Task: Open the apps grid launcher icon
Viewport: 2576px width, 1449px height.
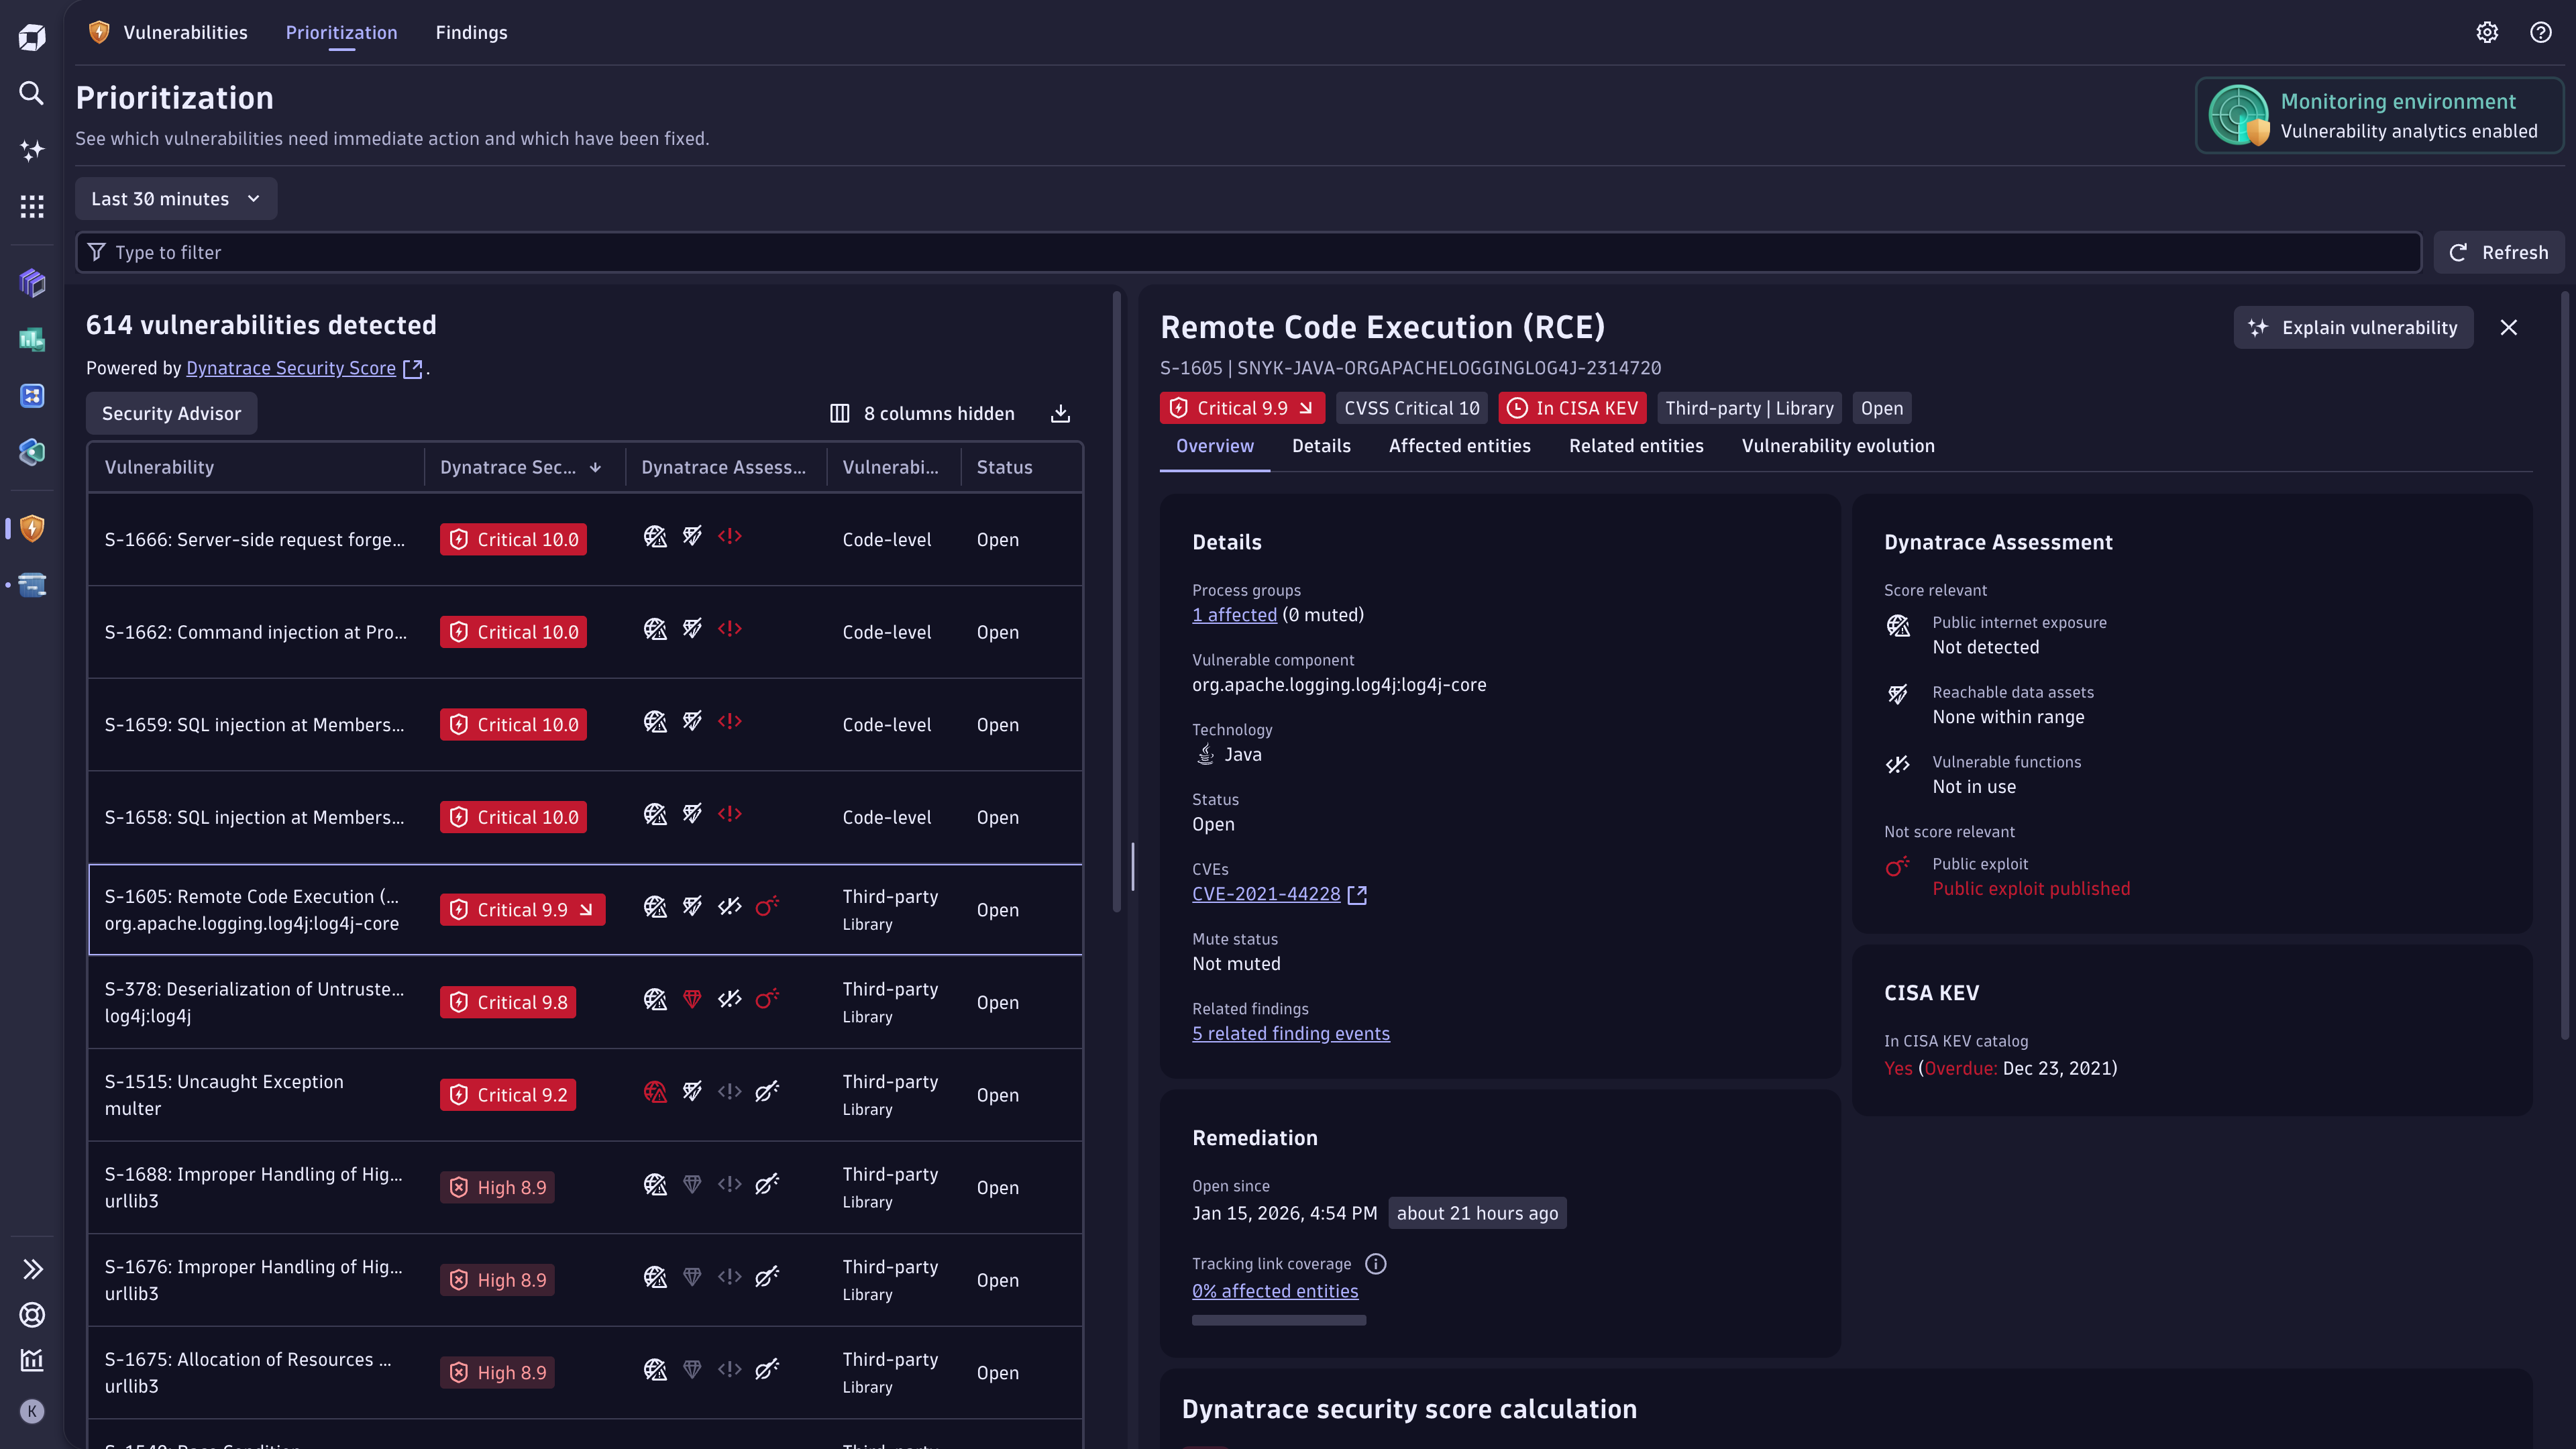Action: (x=32, y=206)
